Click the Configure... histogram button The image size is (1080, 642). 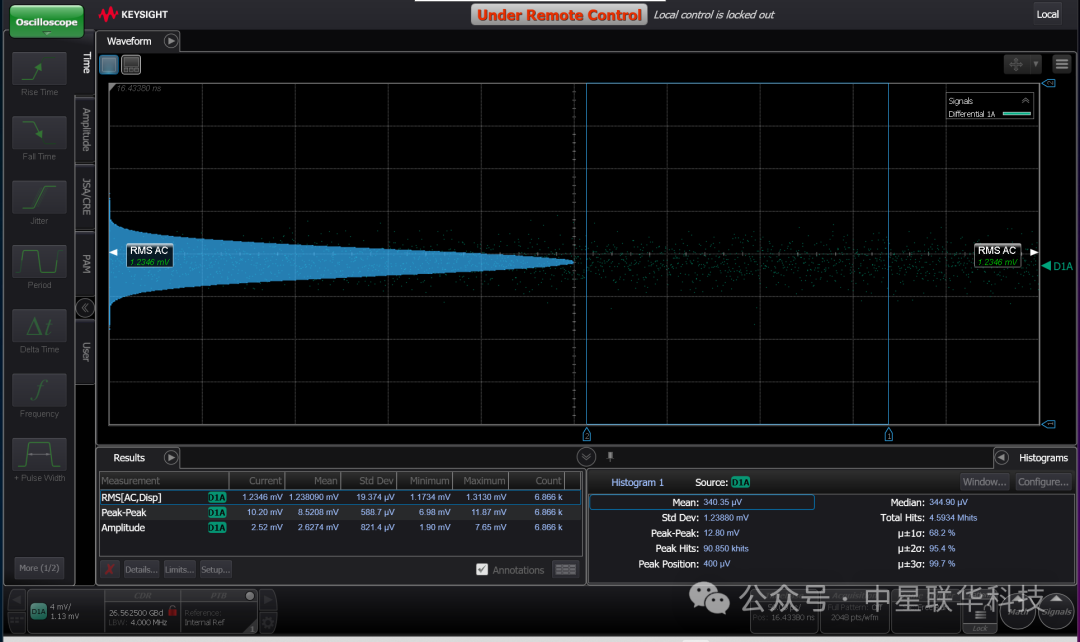tap(1043, 482)
